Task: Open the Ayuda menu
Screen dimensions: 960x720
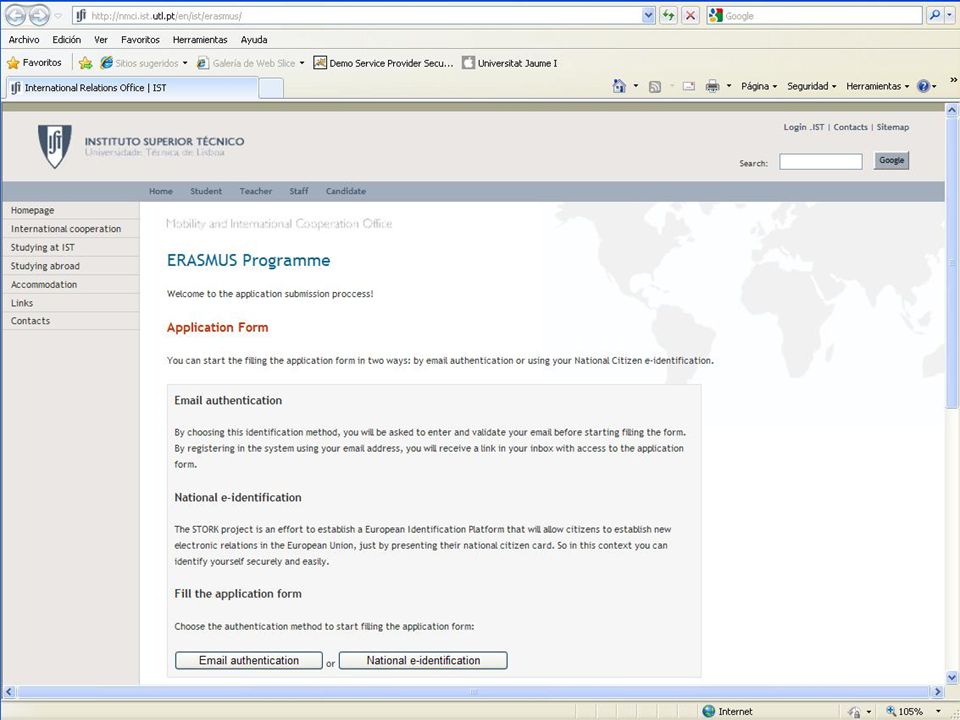Action: coord(253,39)
